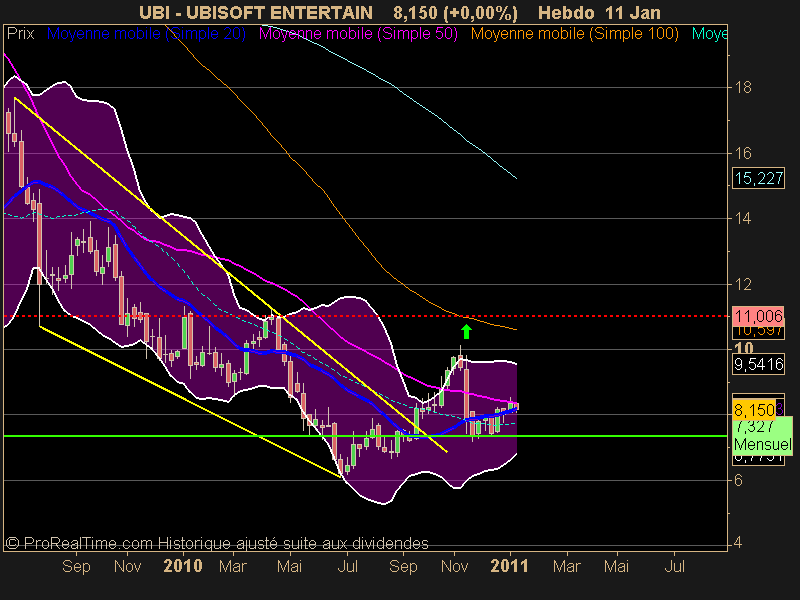
Task: Click the 'Mar' label right after 2011
Action: click(567, 566)
